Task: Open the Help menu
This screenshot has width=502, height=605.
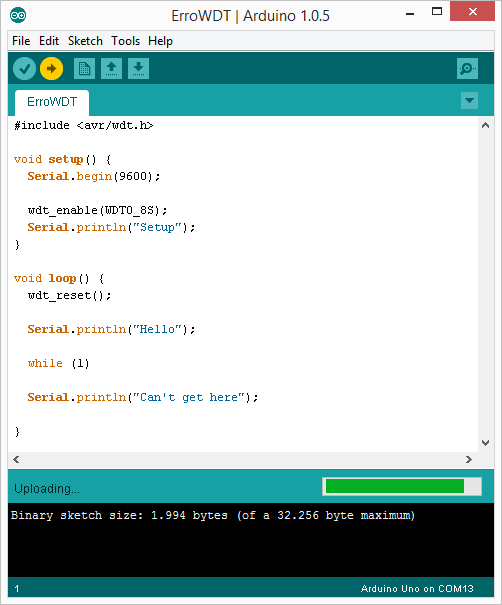Action: 160,41
